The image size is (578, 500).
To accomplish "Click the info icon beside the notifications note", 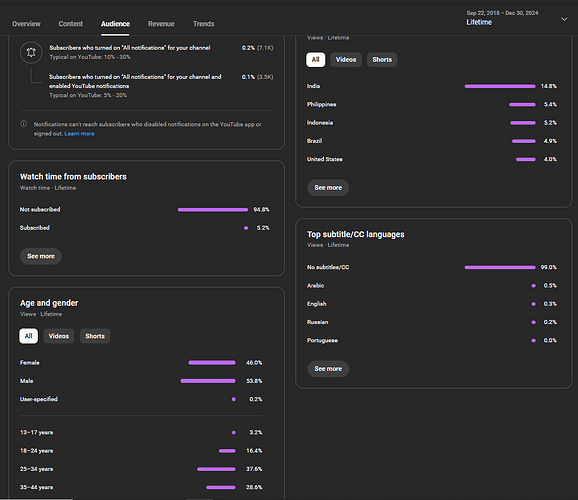I will [x=24, y=124].
